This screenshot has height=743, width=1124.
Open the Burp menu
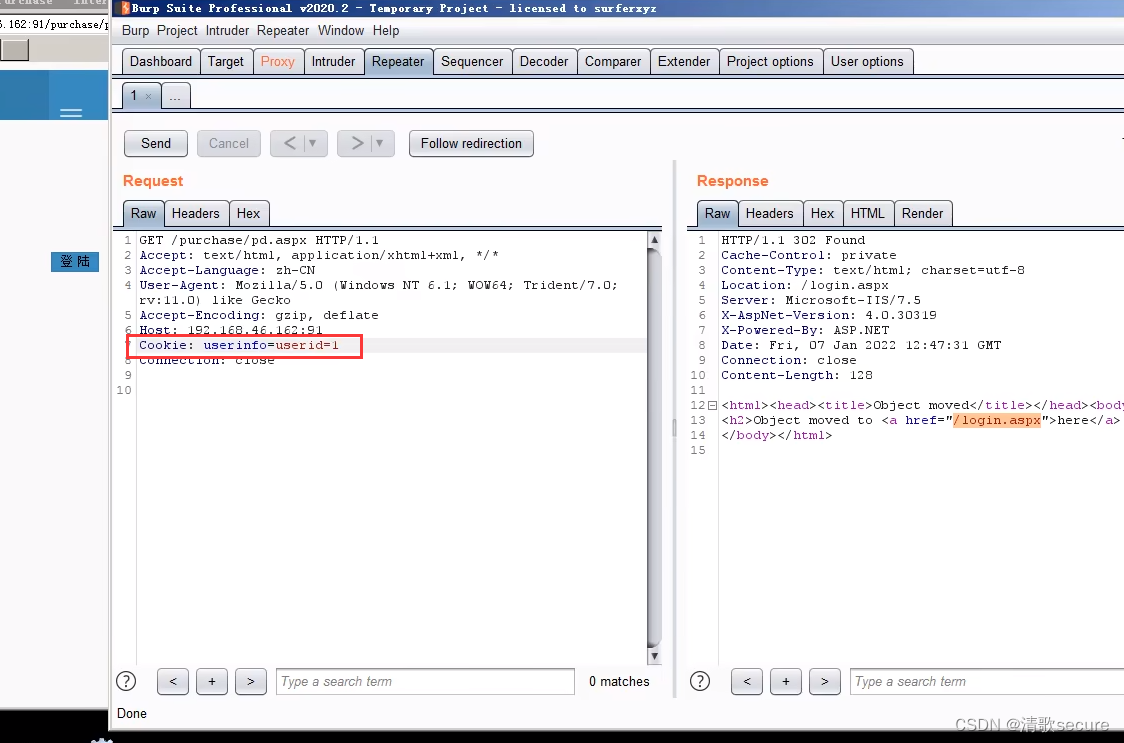[x=135, y=30]
